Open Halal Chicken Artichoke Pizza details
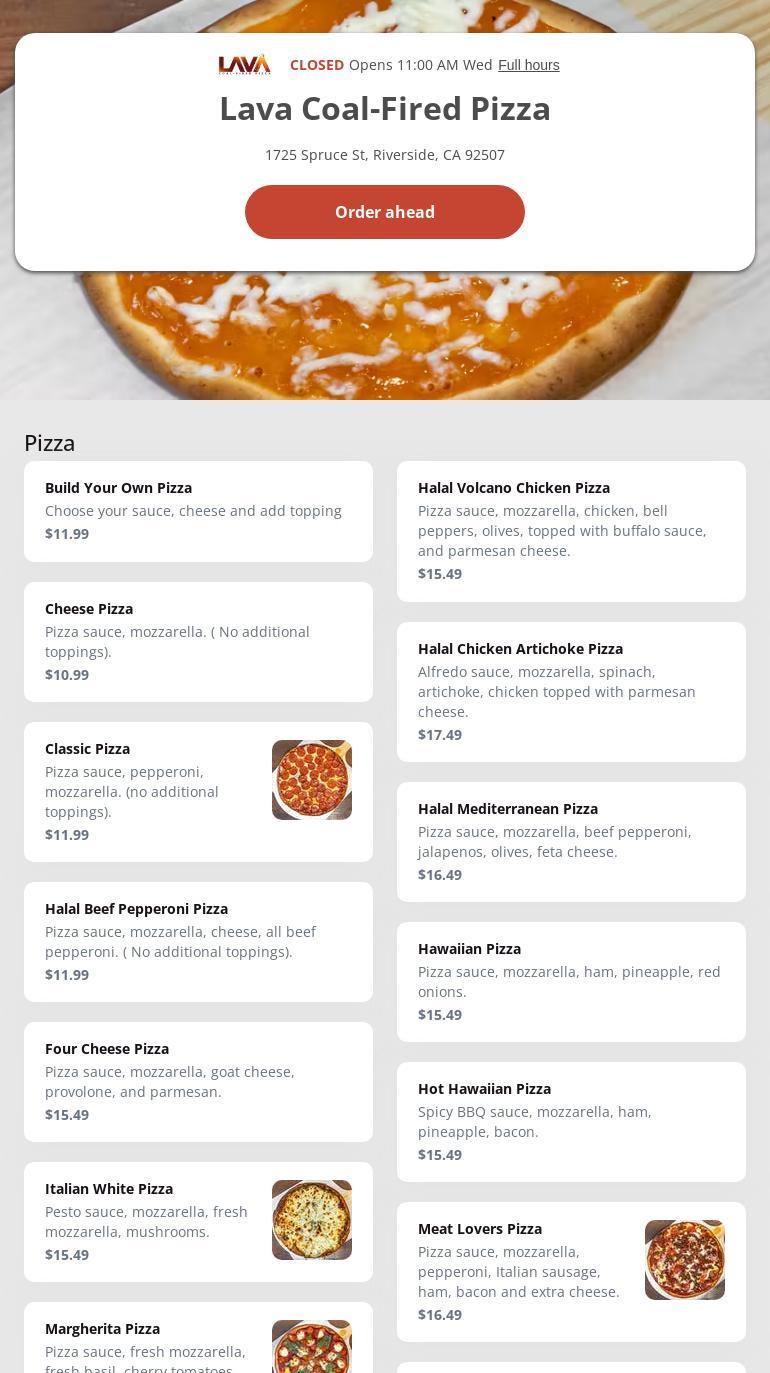770x1373 pixels. (571, 691)
